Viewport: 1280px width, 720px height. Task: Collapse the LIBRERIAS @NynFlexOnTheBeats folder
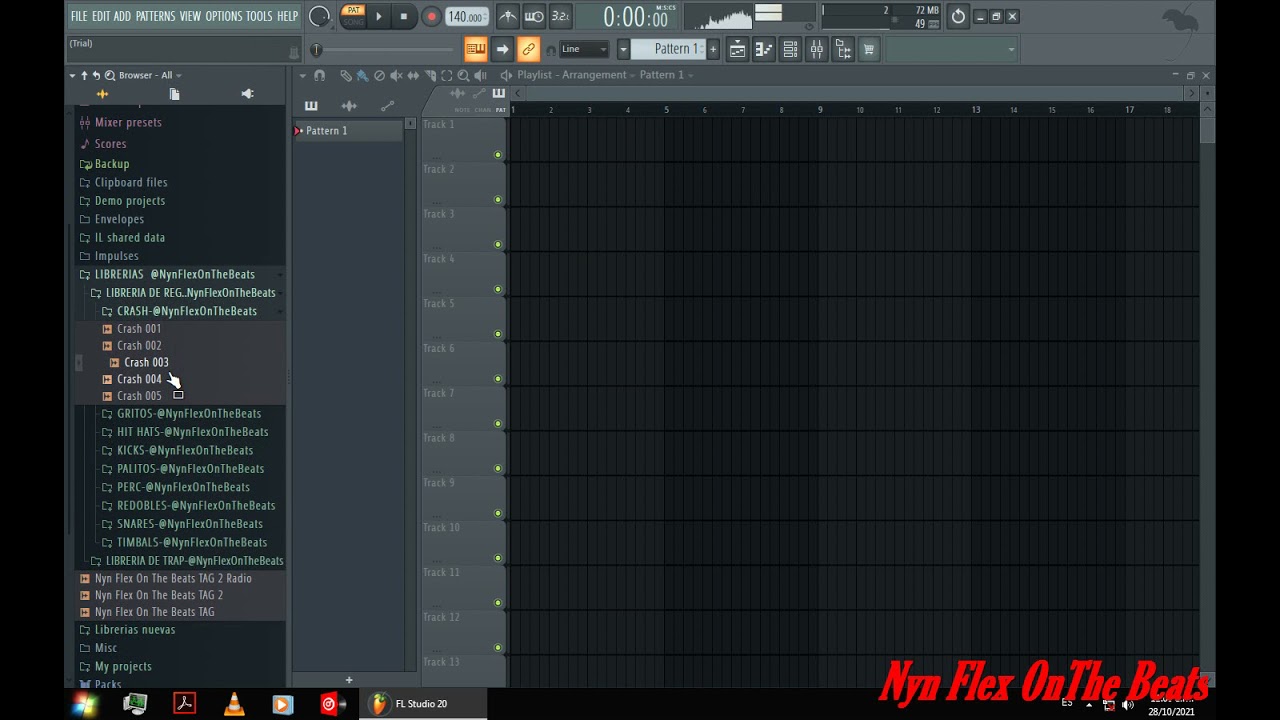[x=174, y=274]
